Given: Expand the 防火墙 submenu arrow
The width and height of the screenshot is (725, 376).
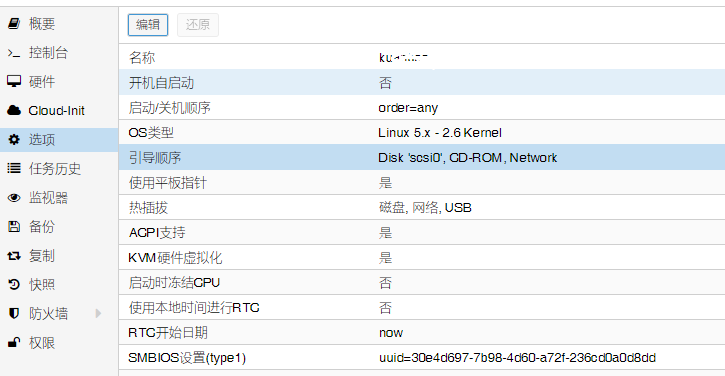Looking at the screenshot, I should coord(98,314).
